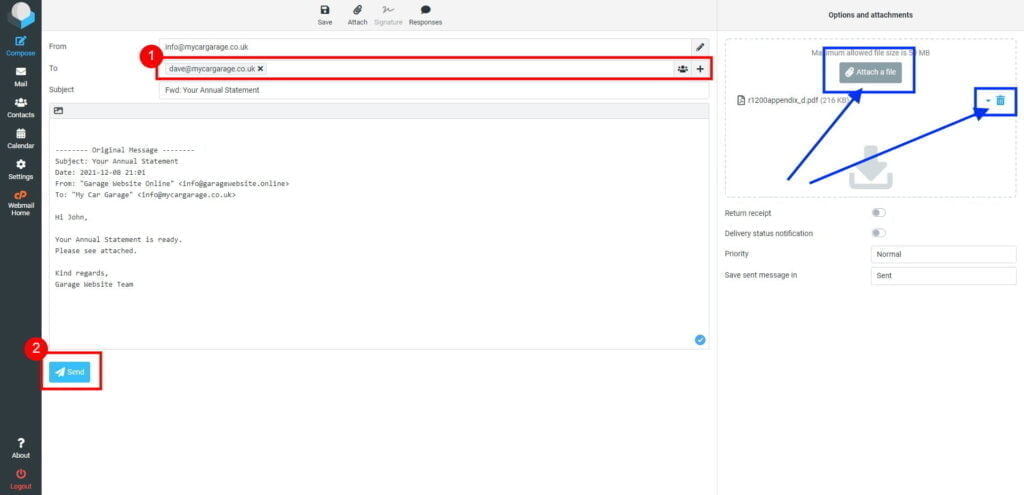Click the 'Hi John,' line in body
This screenshot has height=495, width=1024.
click(x=71, y=217)
